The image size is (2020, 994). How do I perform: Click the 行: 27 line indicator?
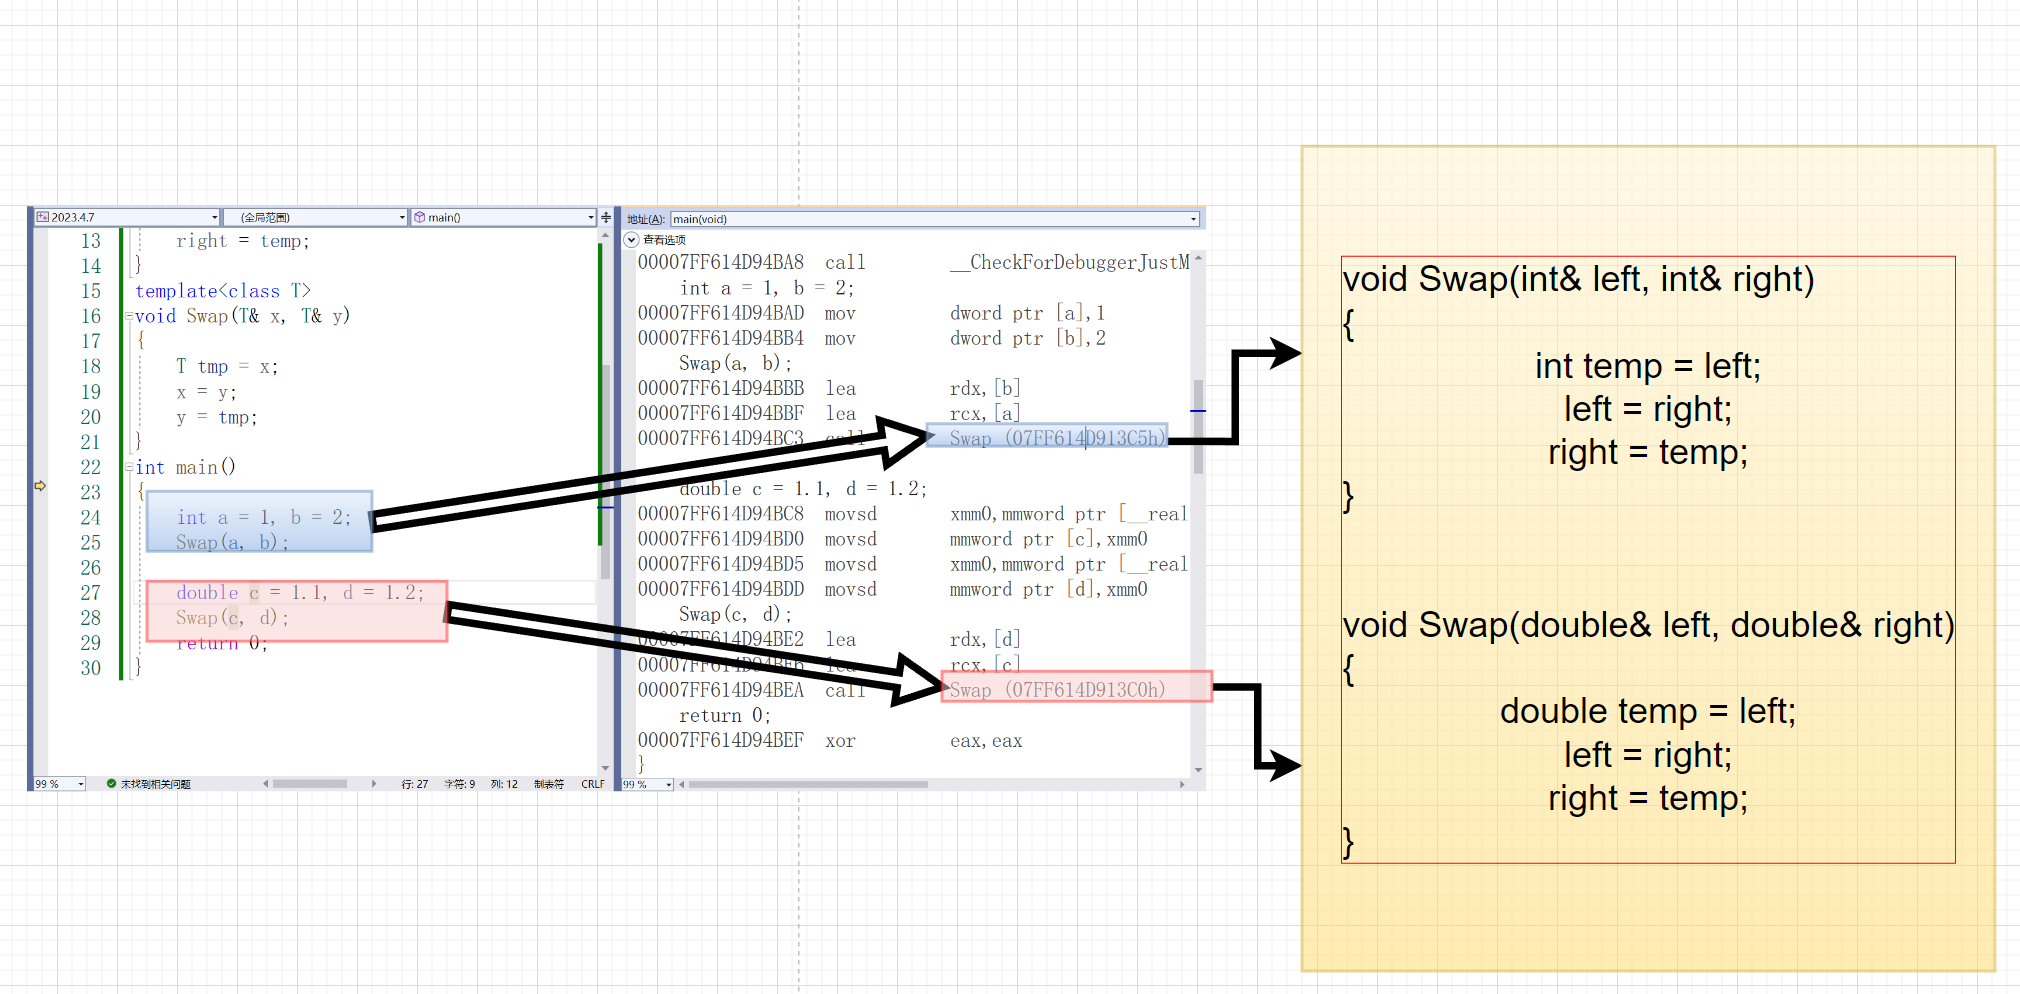(x=415, y=784)
